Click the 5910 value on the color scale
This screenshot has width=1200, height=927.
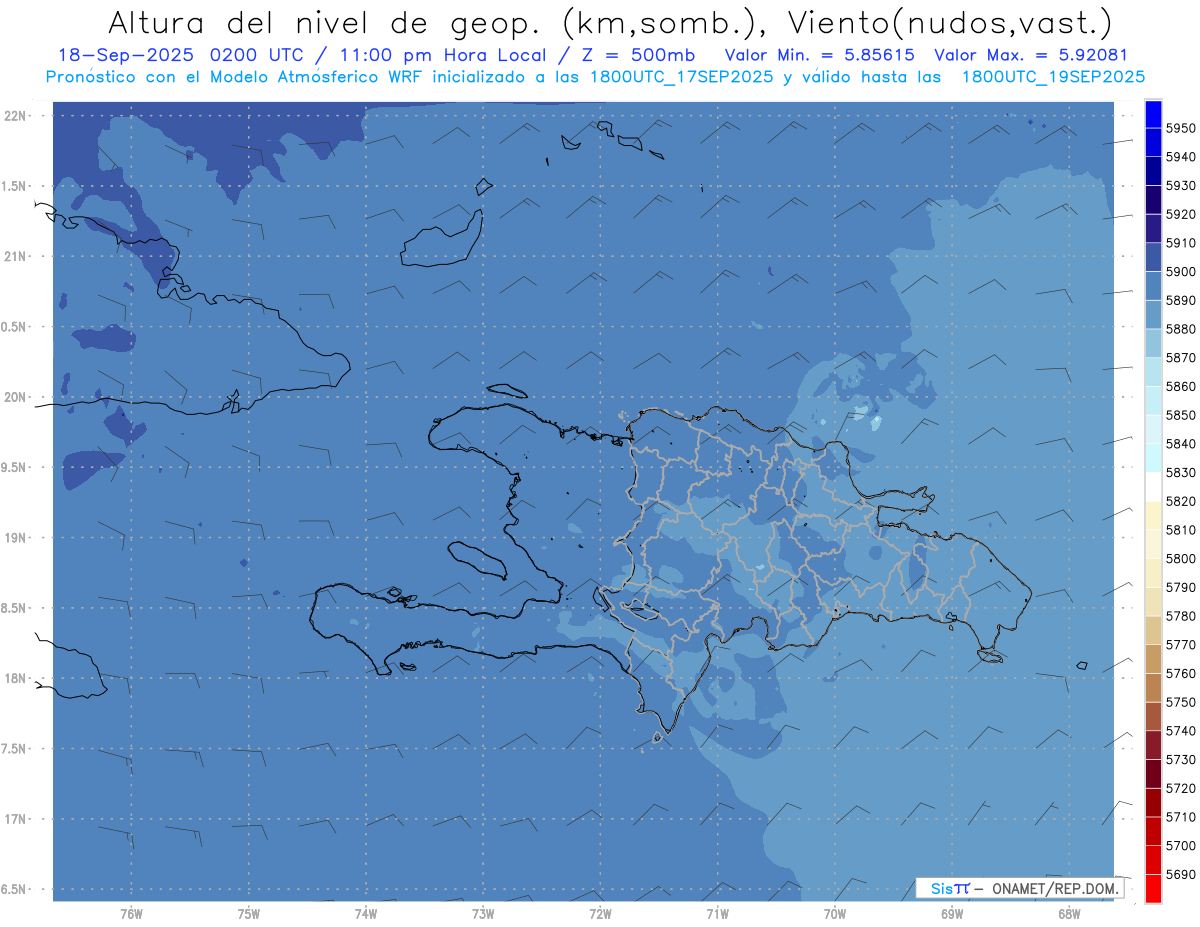1180,243
